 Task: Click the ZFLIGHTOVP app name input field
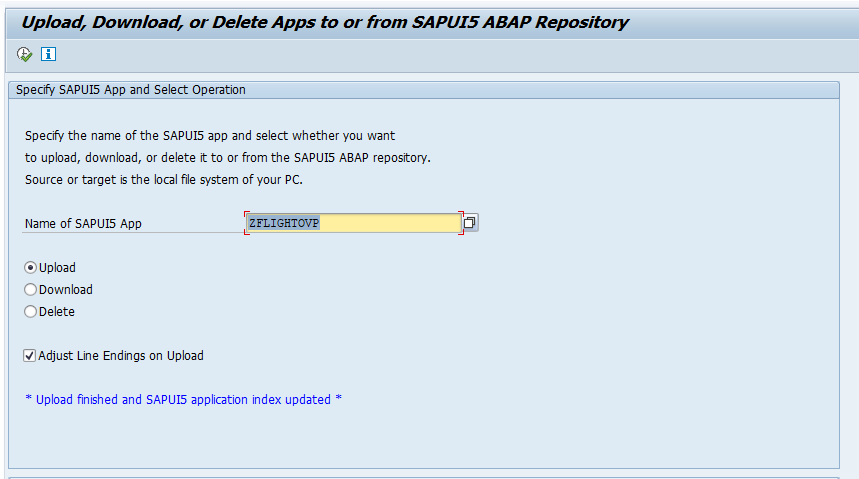tap(353, 223)
